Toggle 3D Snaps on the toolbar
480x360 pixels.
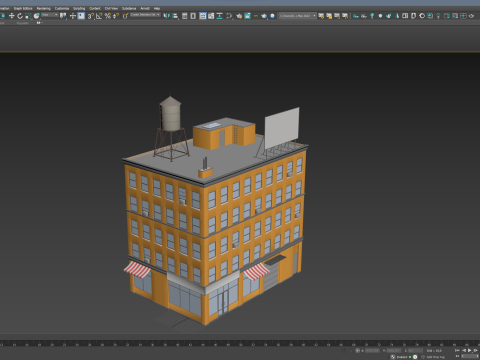click(x=90, y=16)
